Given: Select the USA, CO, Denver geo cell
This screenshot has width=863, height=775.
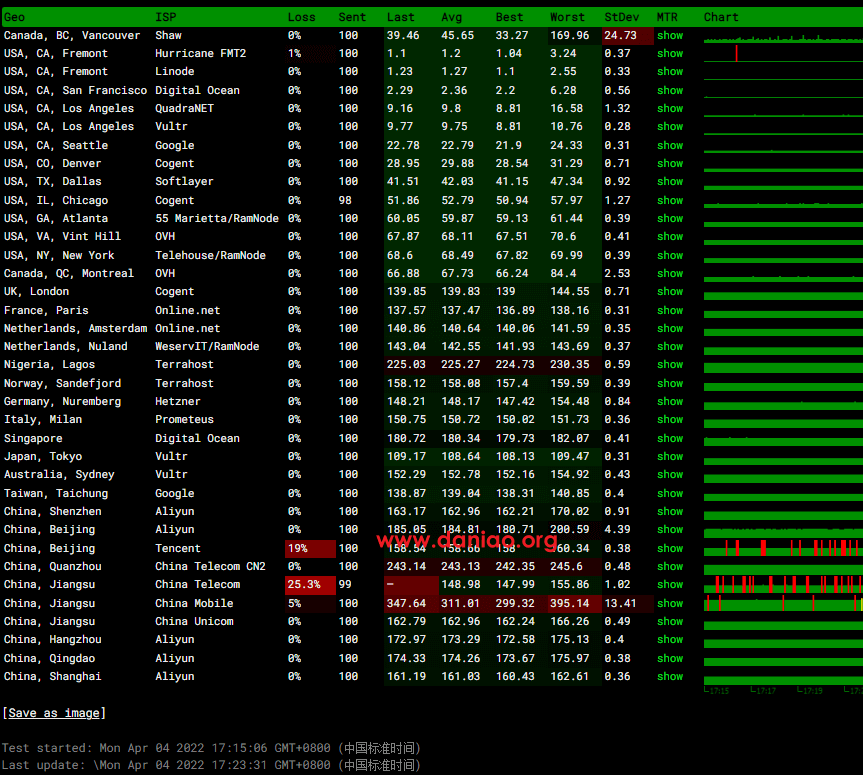Looking at the screenshot, I should pyautogui.click(x=53, y=163).
